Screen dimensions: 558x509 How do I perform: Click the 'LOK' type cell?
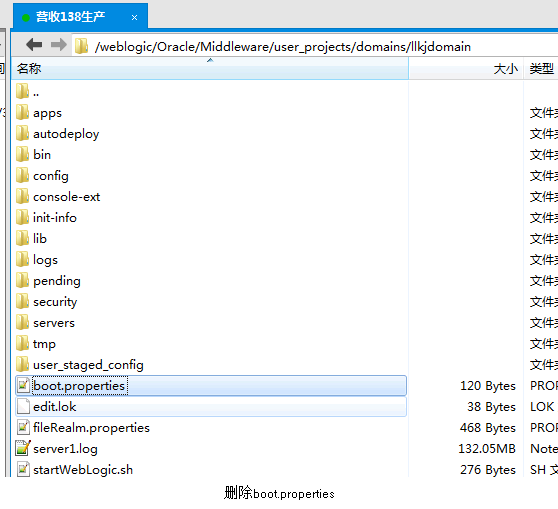click(542, 406)
